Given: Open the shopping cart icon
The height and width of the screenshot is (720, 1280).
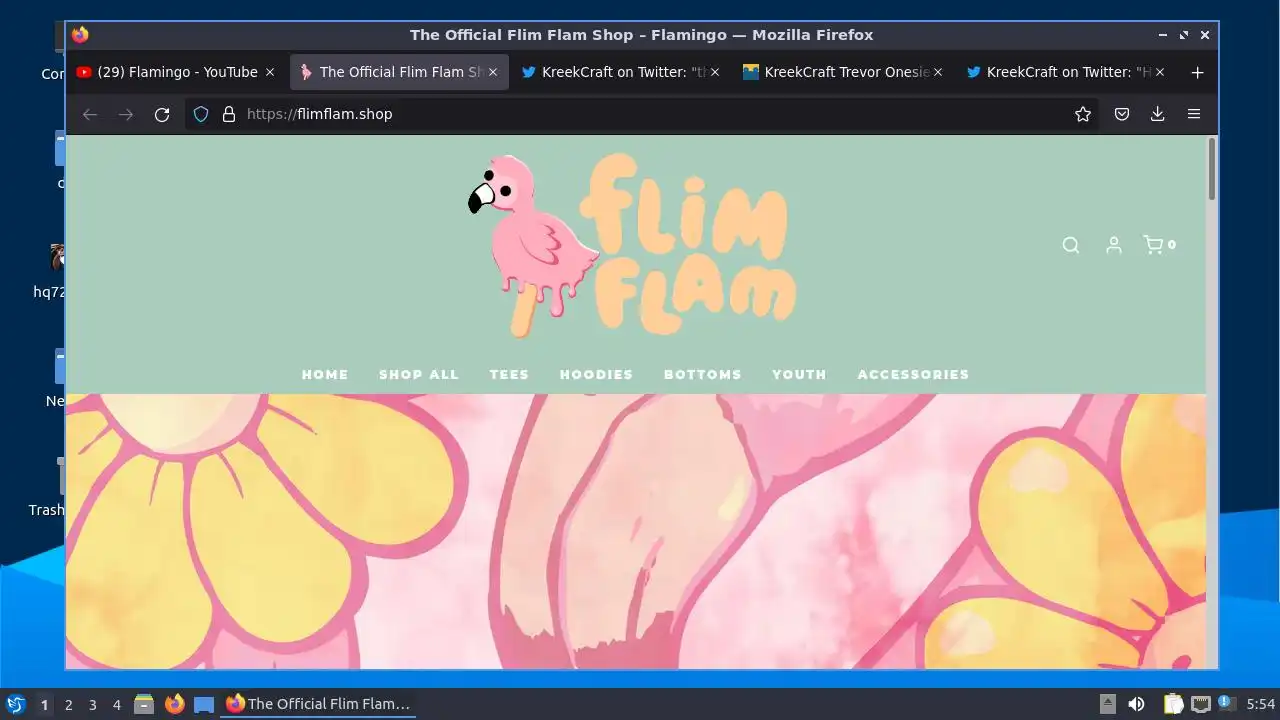Looking at the screenshot, I should [x=1159, y=245].
